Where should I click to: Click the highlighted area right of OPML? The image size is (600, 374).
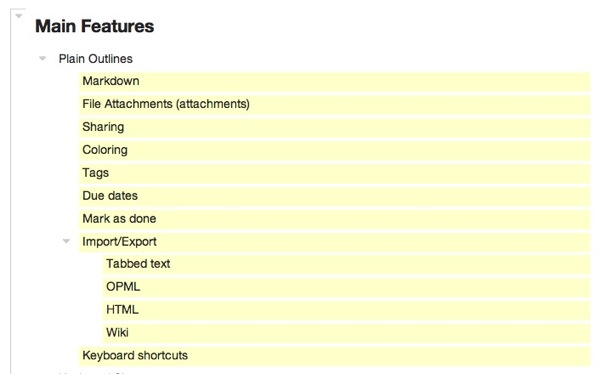point(365,287)
